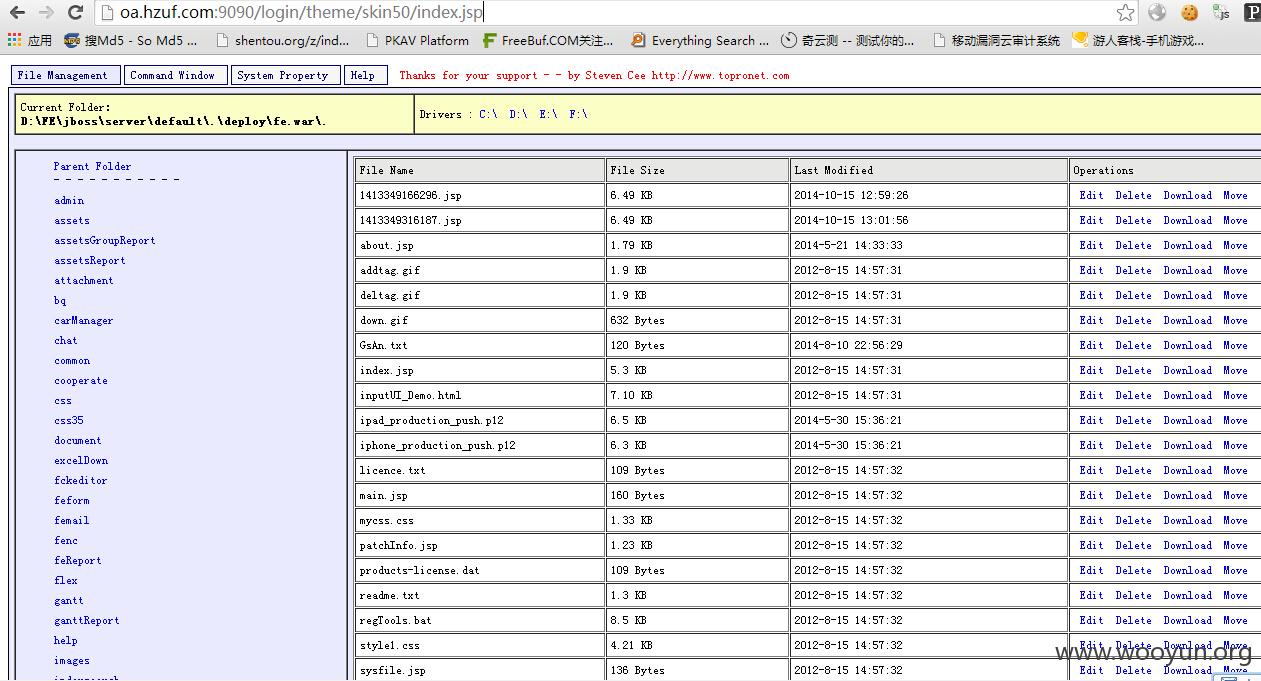1261x681 pixels.
Task: Switch to drive F:\
Action: (x=578, y=115)
